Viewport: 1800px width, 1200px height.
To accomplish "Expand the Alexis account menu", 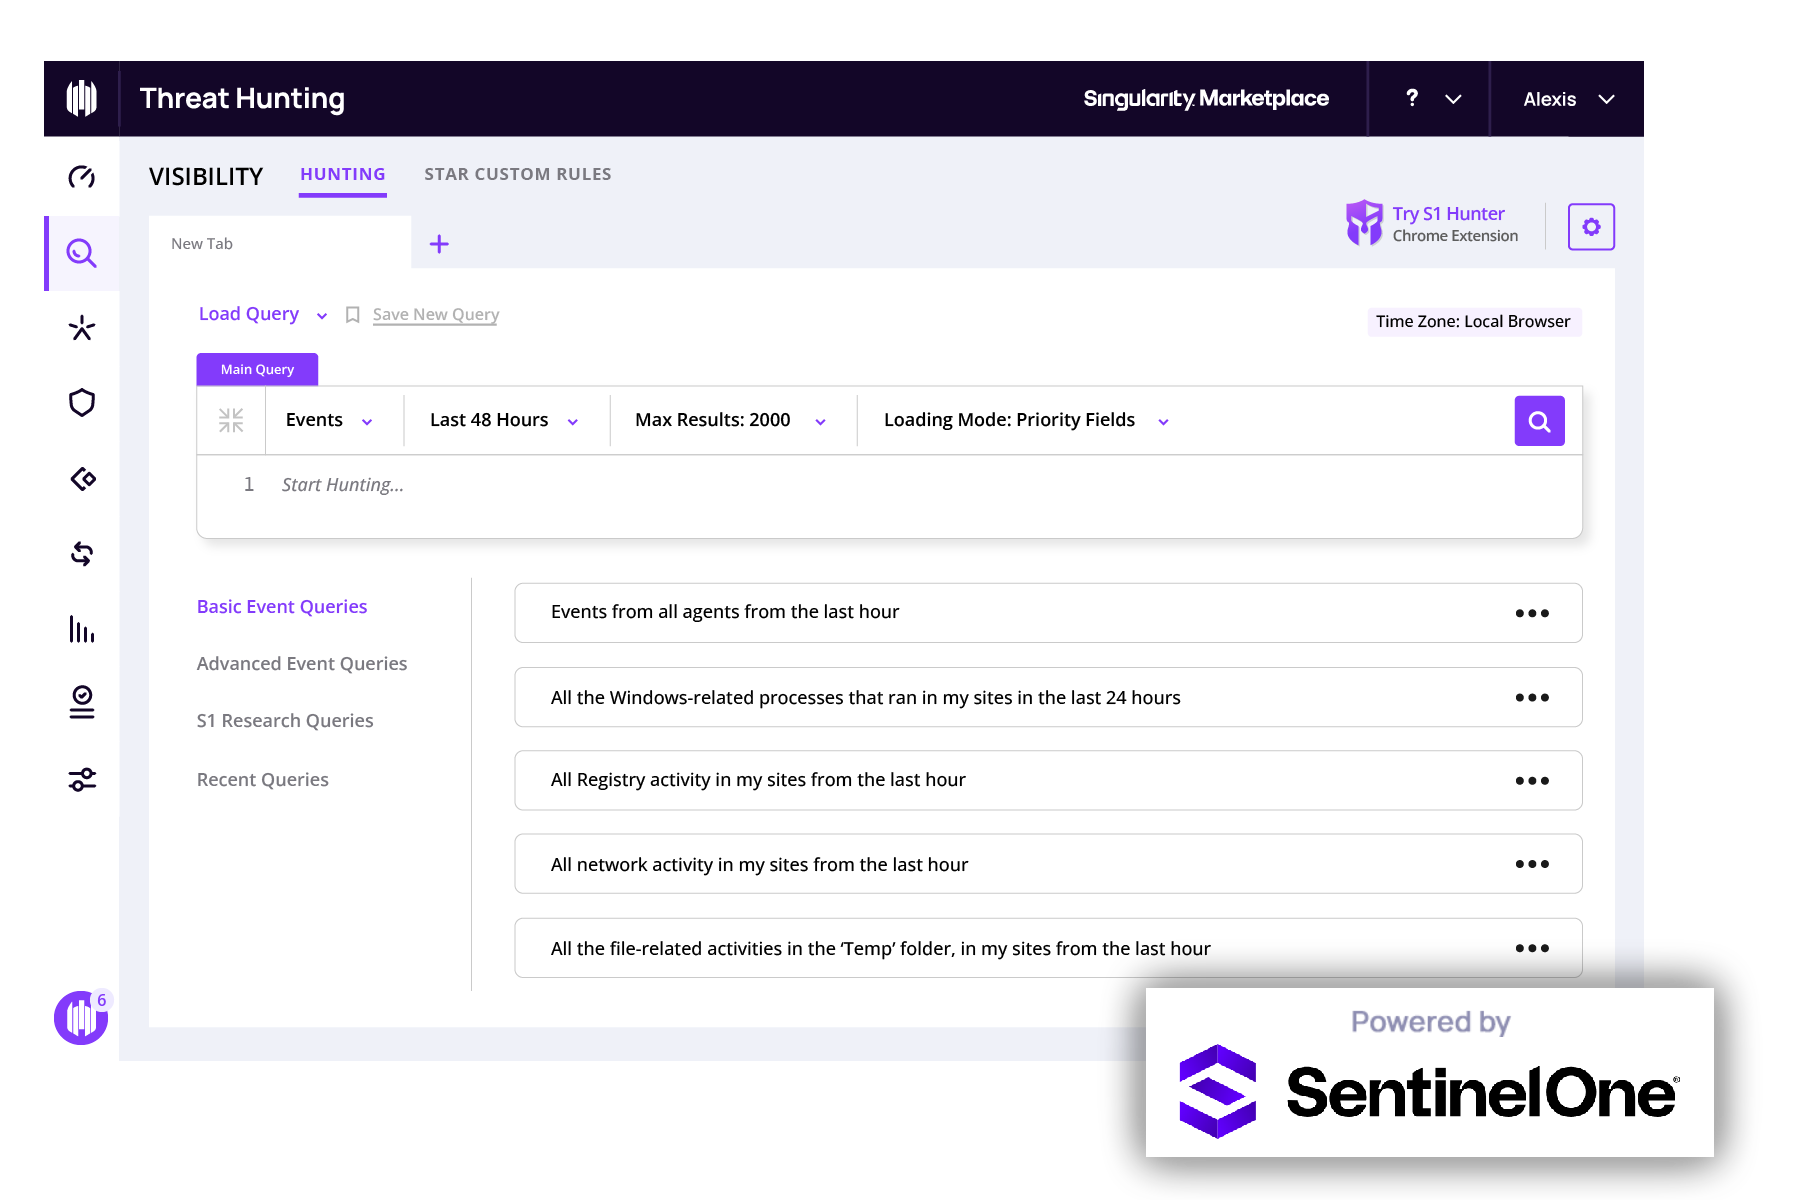I will coord(1565,99).
